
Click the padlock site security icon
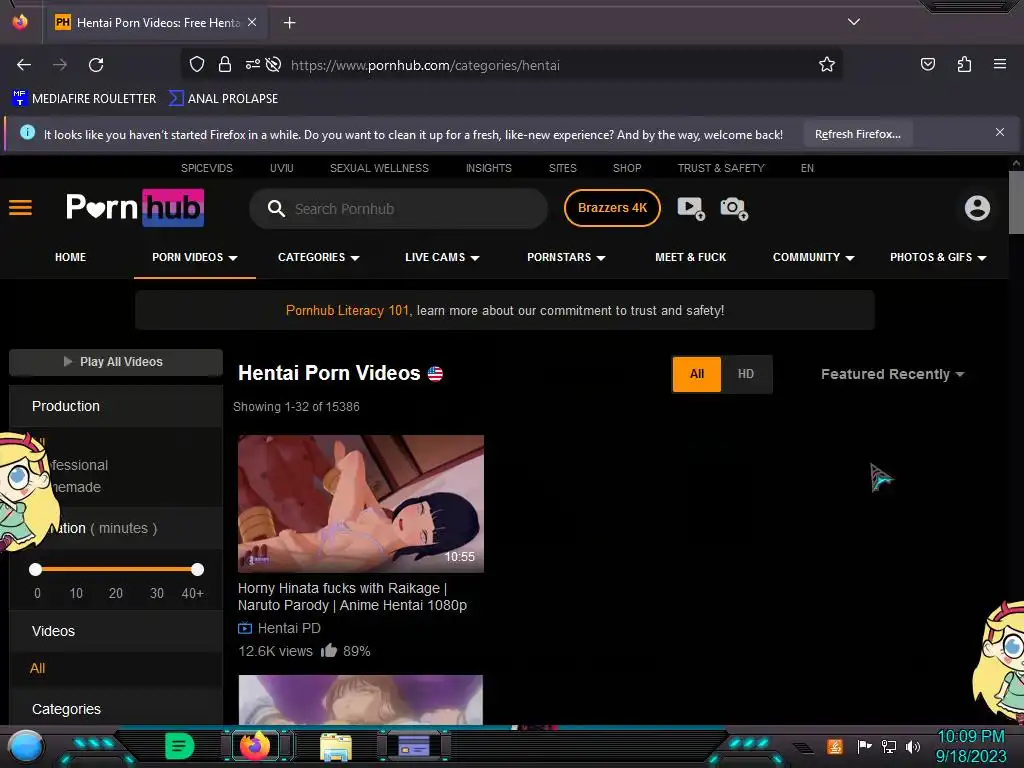point(225,64)
